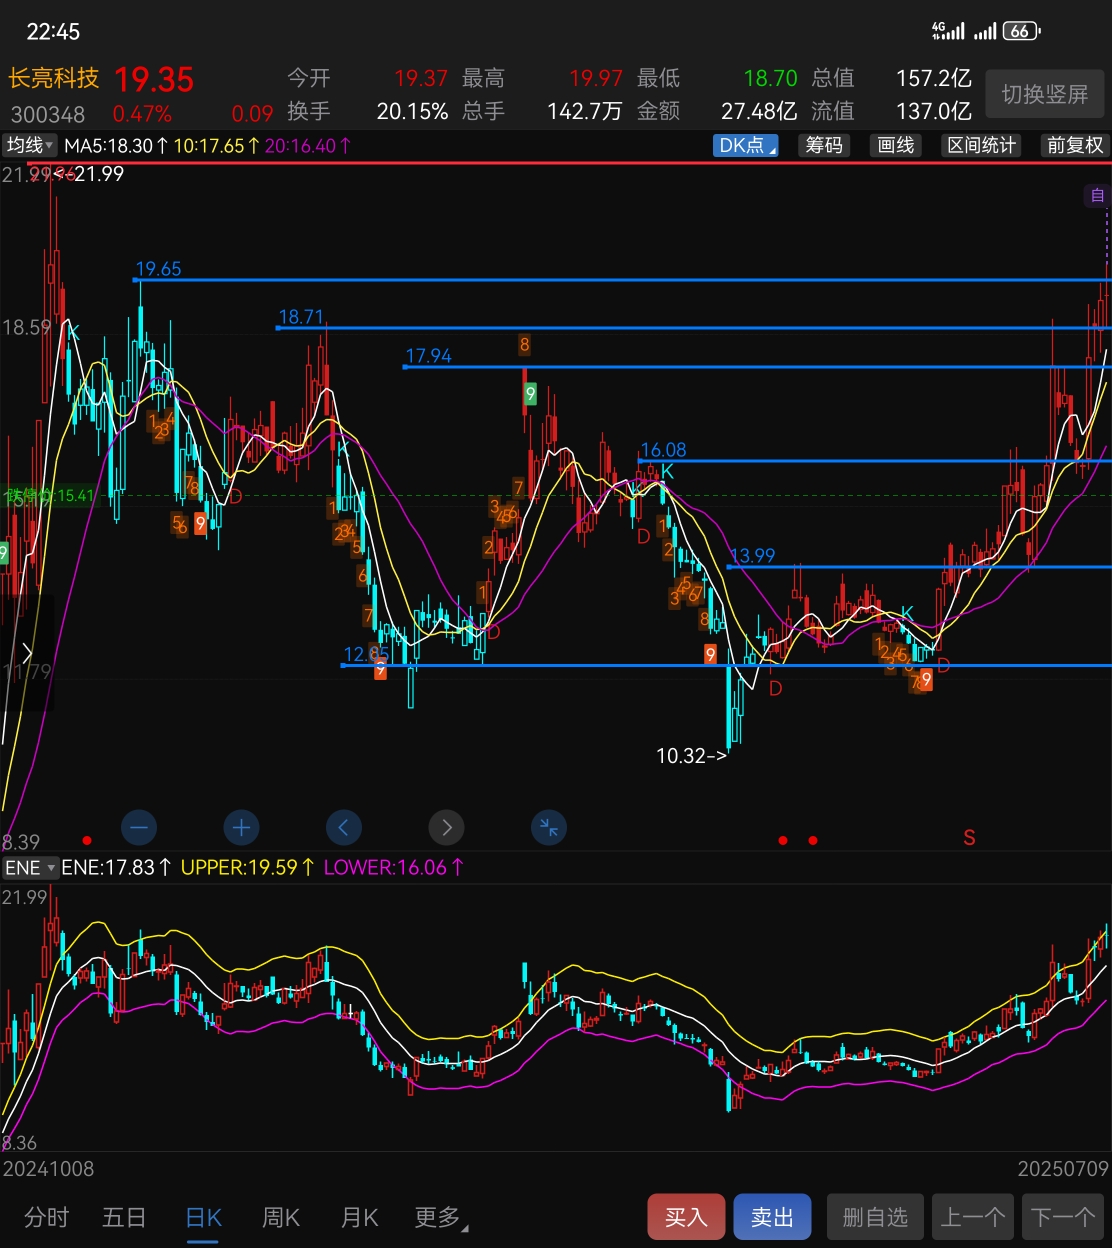Zoom in chart with plus icon
This screenshot has width=1112, height=1248.
pos(241,828)
